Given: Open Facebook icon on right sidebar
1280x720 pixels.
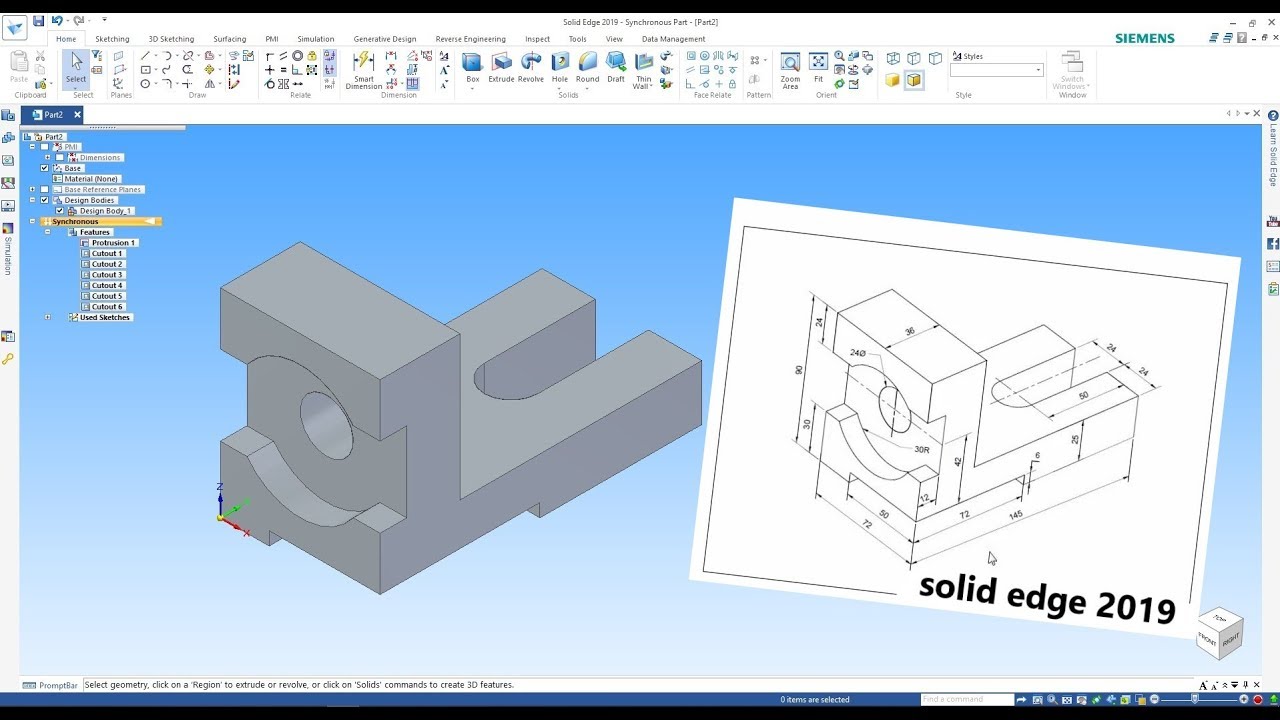Looking at the screenshot, I should [x=1273, y=243].
